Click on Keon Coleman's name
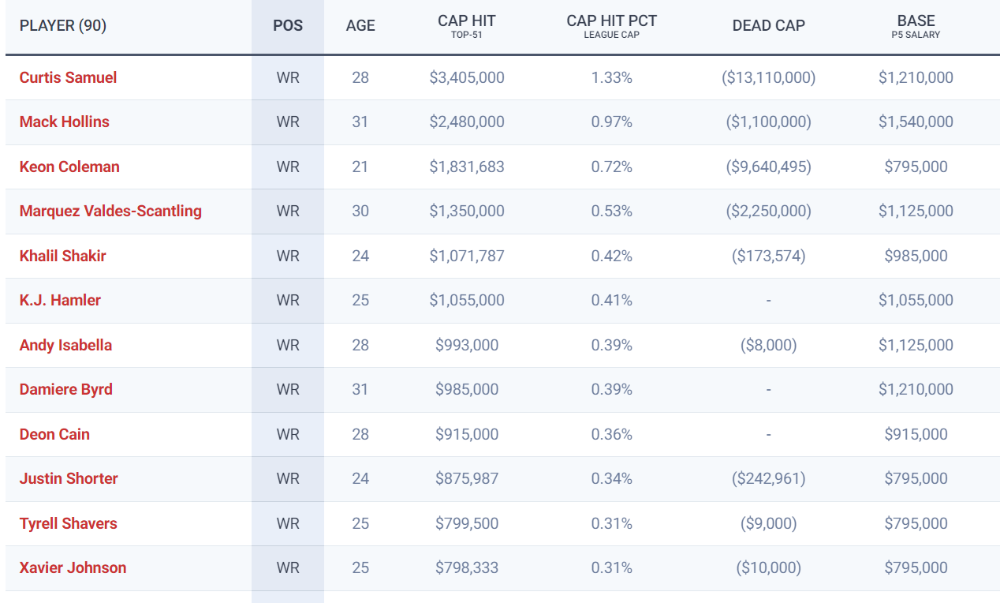 pyautogui.click(x=69, y=167)
